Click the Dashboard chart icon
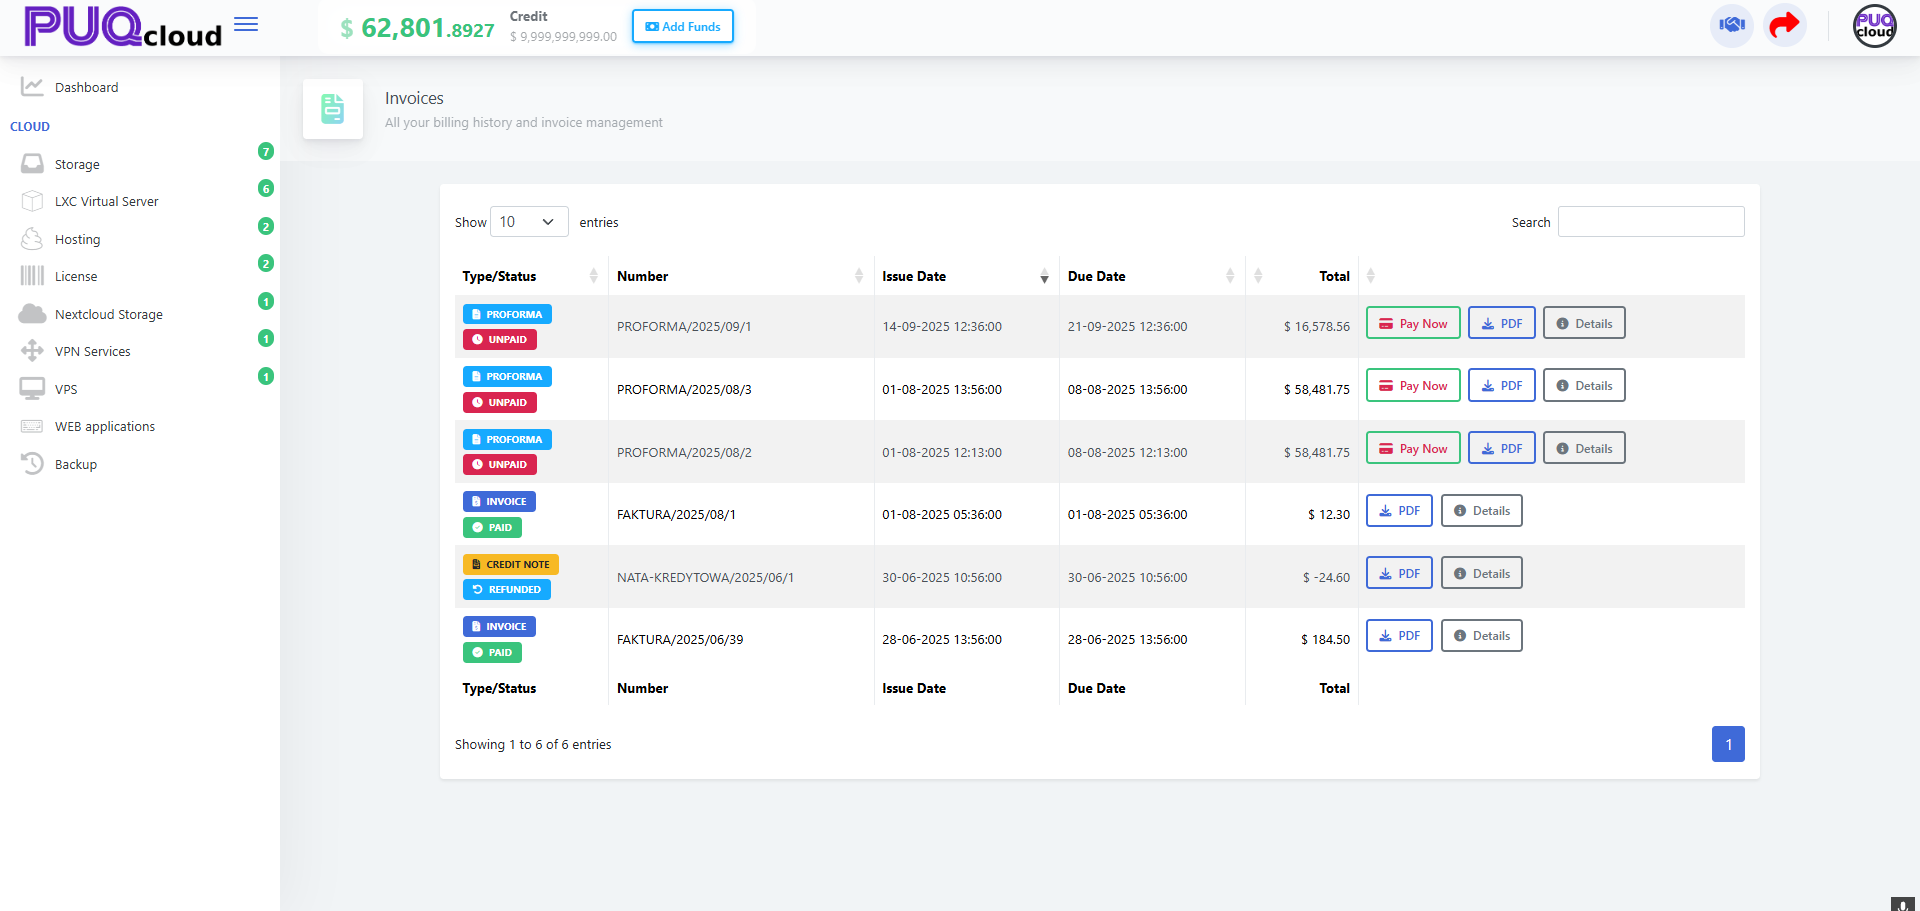 pyautogui.click(x=32, y=87)
